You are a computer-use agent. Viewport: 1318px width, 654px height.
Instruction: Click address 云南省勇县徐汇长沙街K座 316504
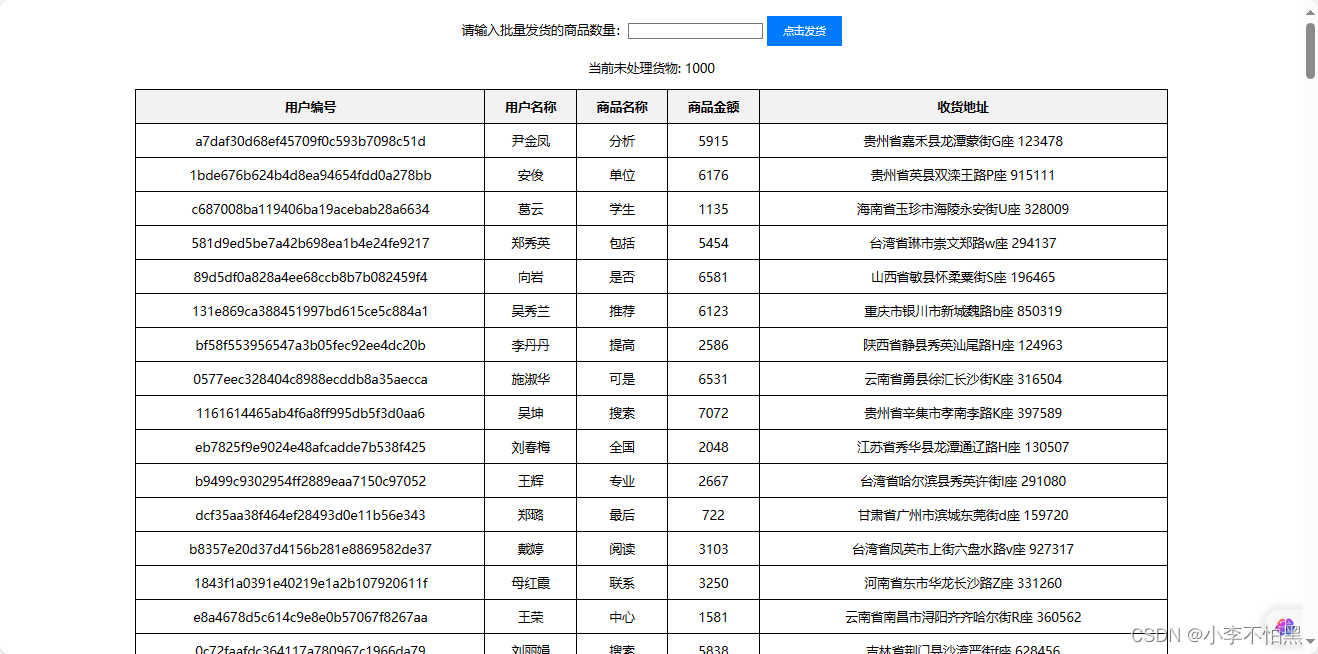963,379
